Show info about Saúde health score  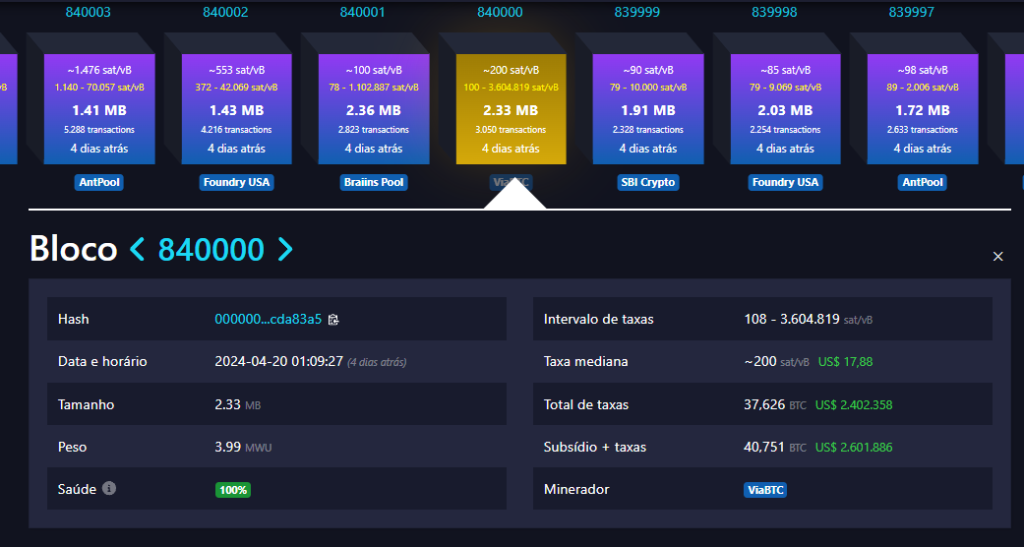coord(109,488)
